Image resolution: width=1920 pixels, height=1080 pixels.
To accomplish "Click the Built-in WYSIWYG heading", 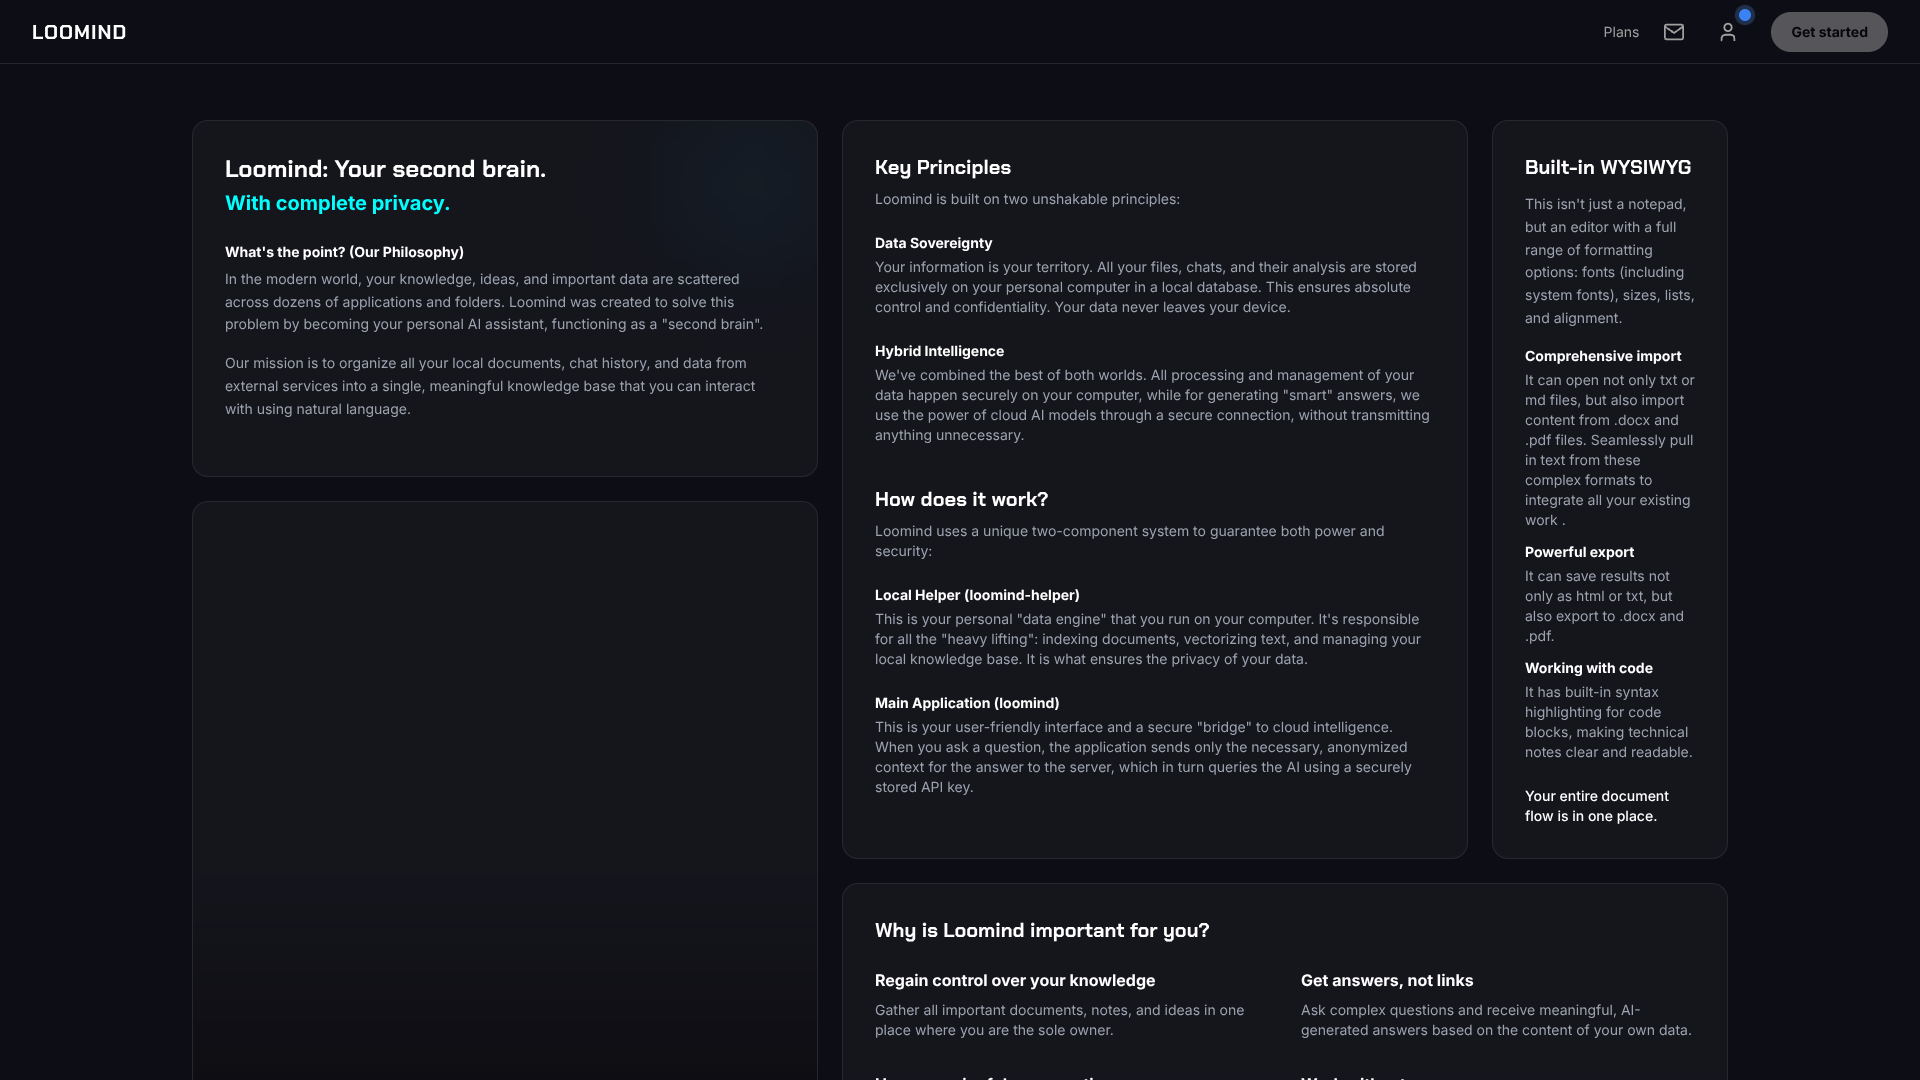I will [x=1607, y=167].
